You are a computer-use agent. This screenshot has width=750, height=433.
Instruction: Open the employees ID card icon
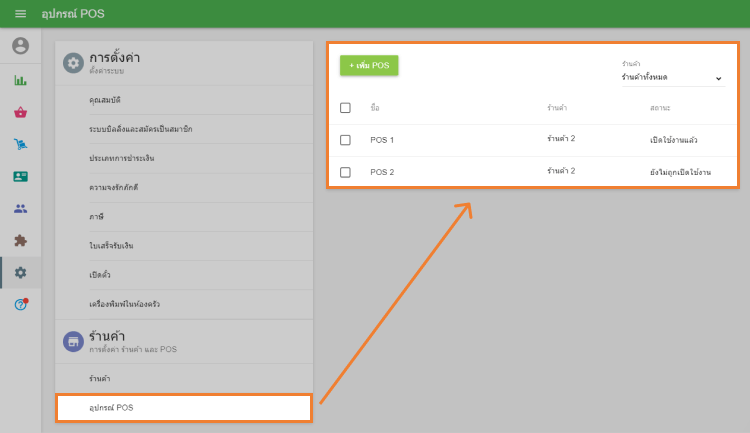pyautogui.click(x=21, y=177)
